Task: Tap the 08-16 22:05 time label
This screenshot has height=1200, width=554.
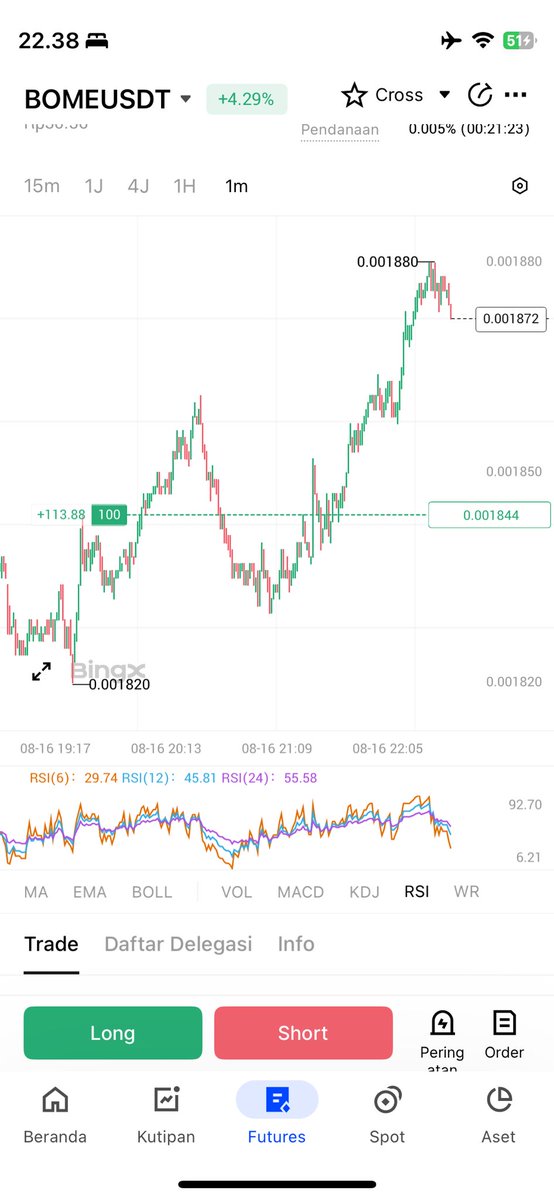Action: (387, 748)
